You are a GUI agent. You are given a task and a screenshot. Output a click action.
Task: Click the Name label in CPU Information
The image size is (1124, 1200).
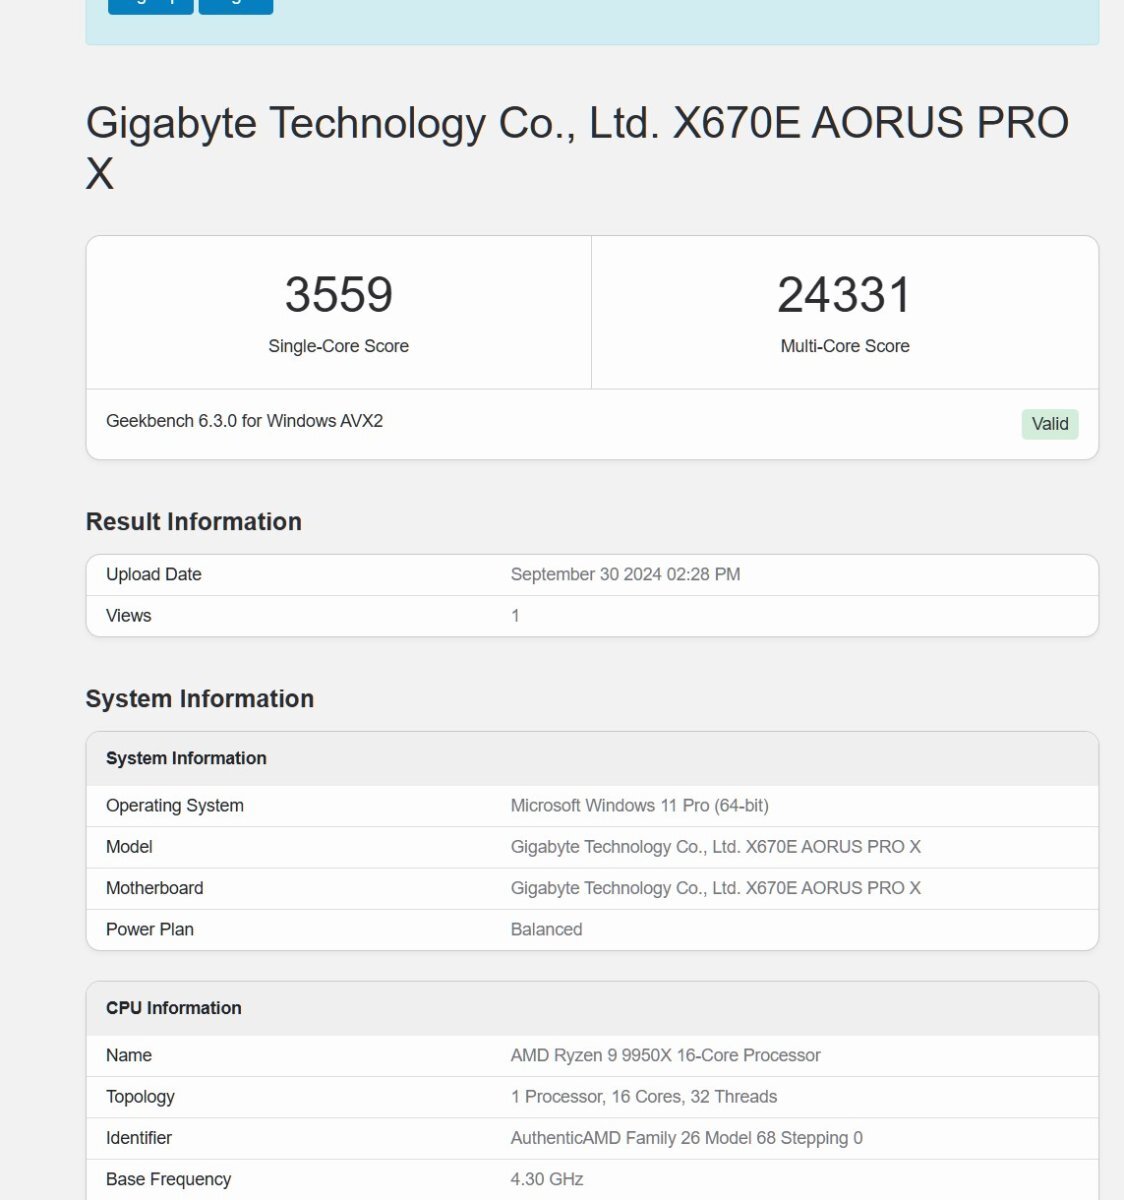[129, 1055]
